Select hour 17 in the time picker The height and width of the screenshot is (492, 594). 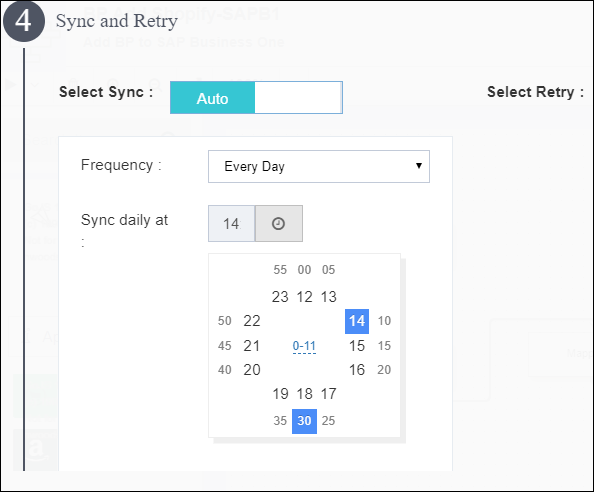click(328, 394)
